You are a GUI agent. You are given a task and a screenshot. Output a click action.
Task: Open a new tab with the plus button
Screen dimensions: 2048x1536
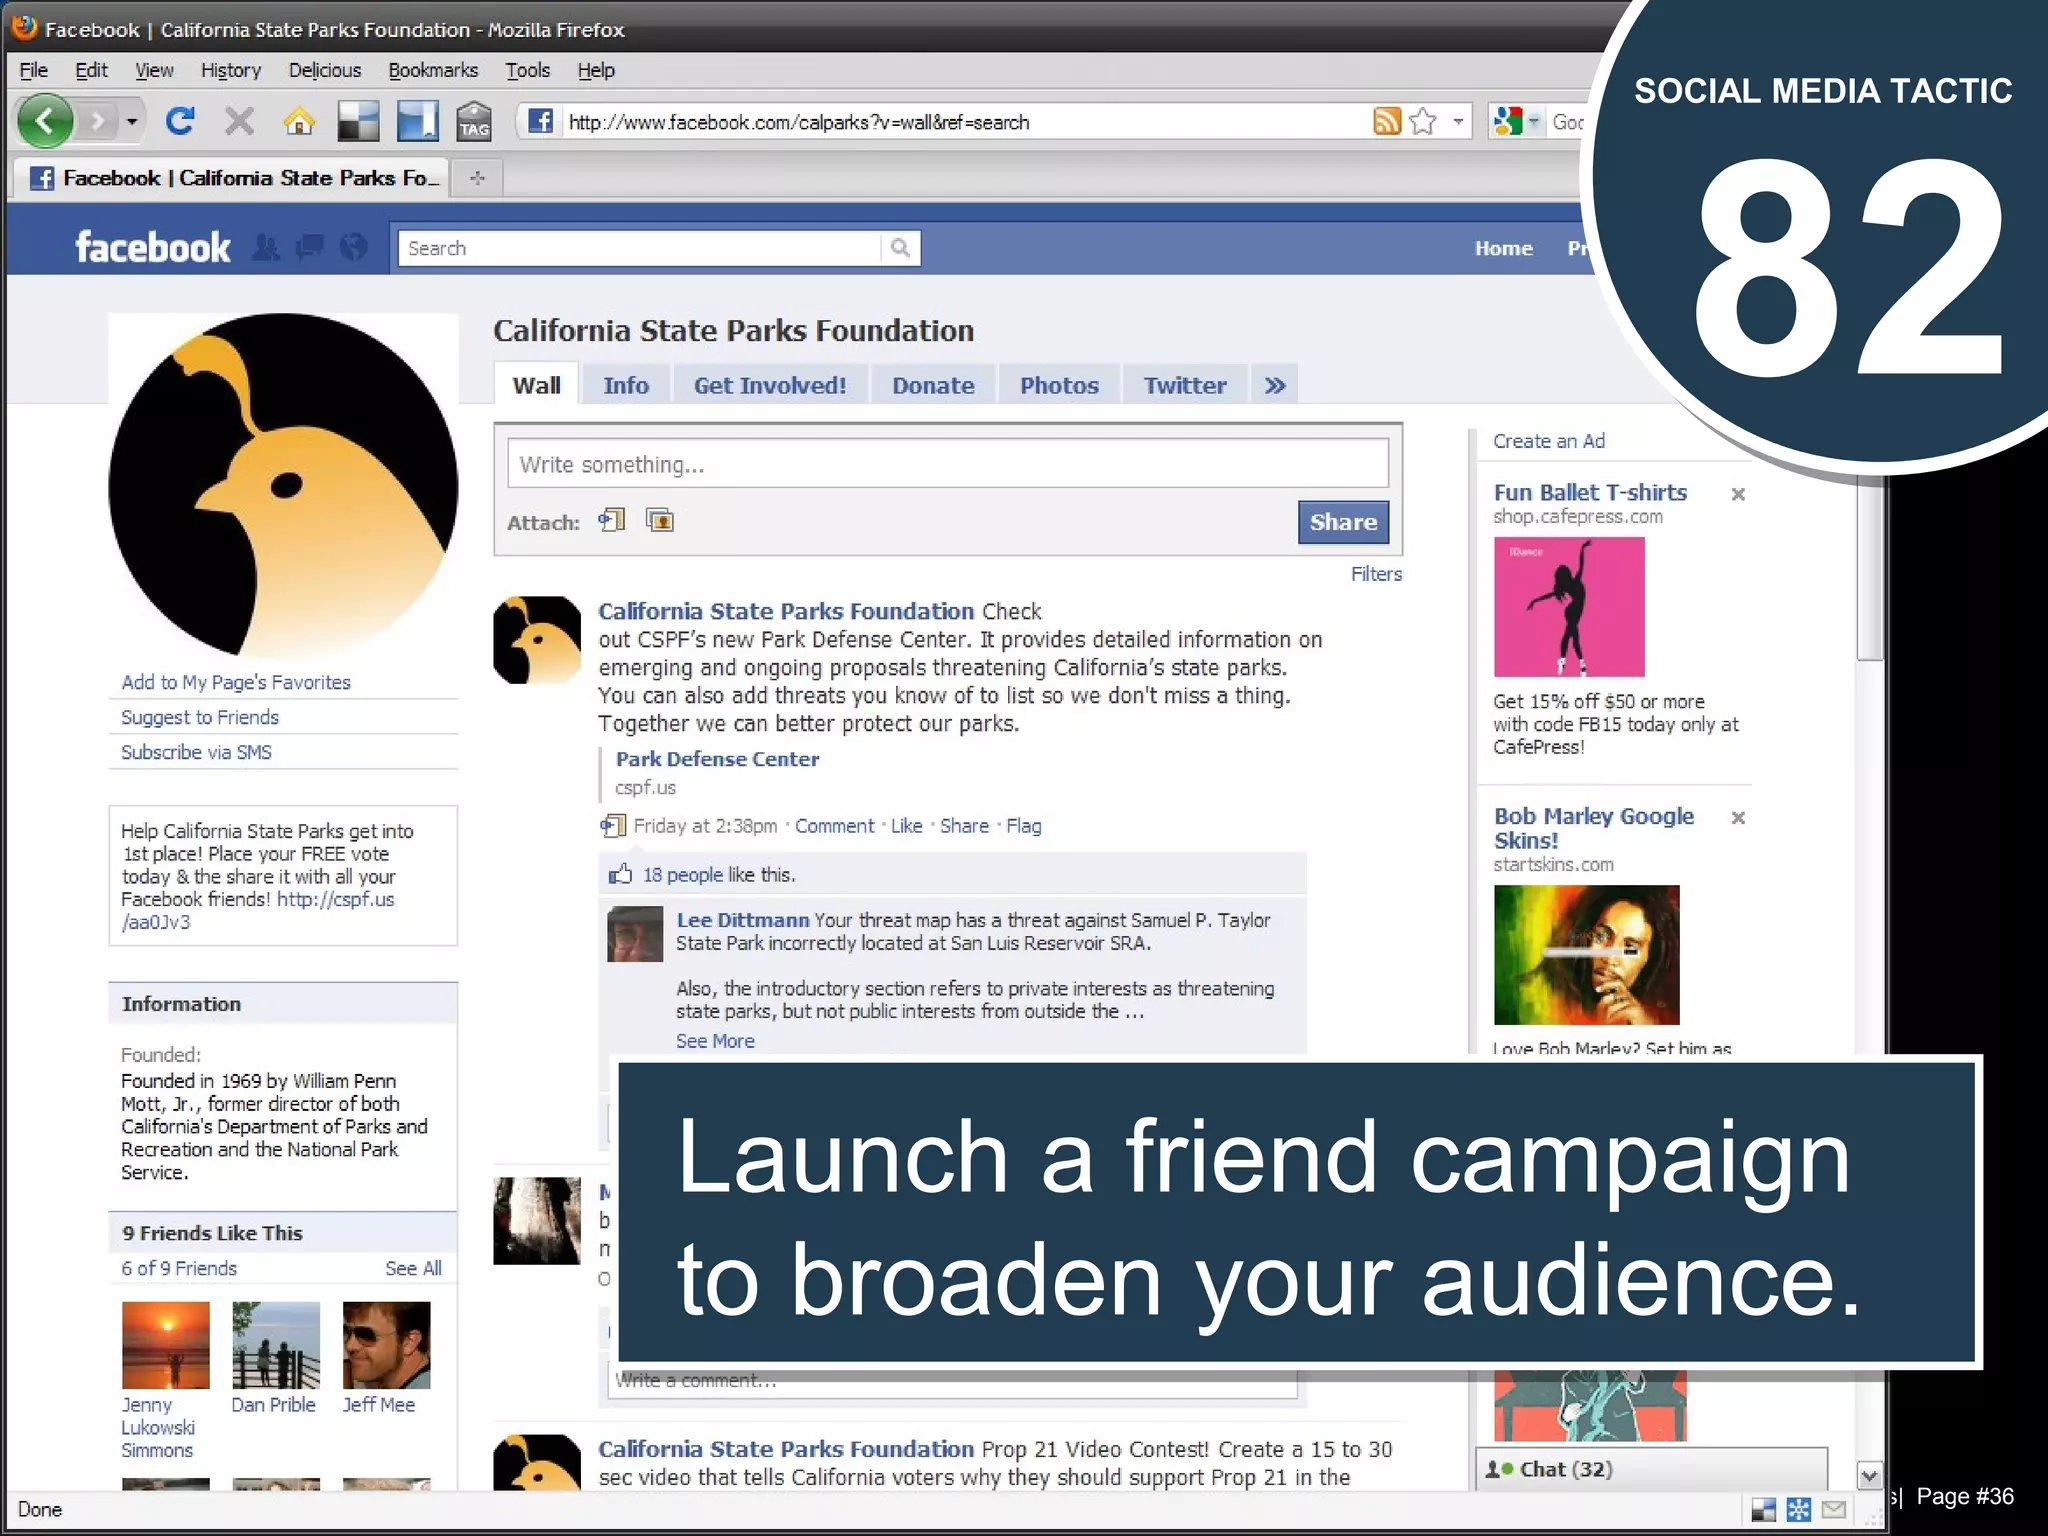coord(477,178)
